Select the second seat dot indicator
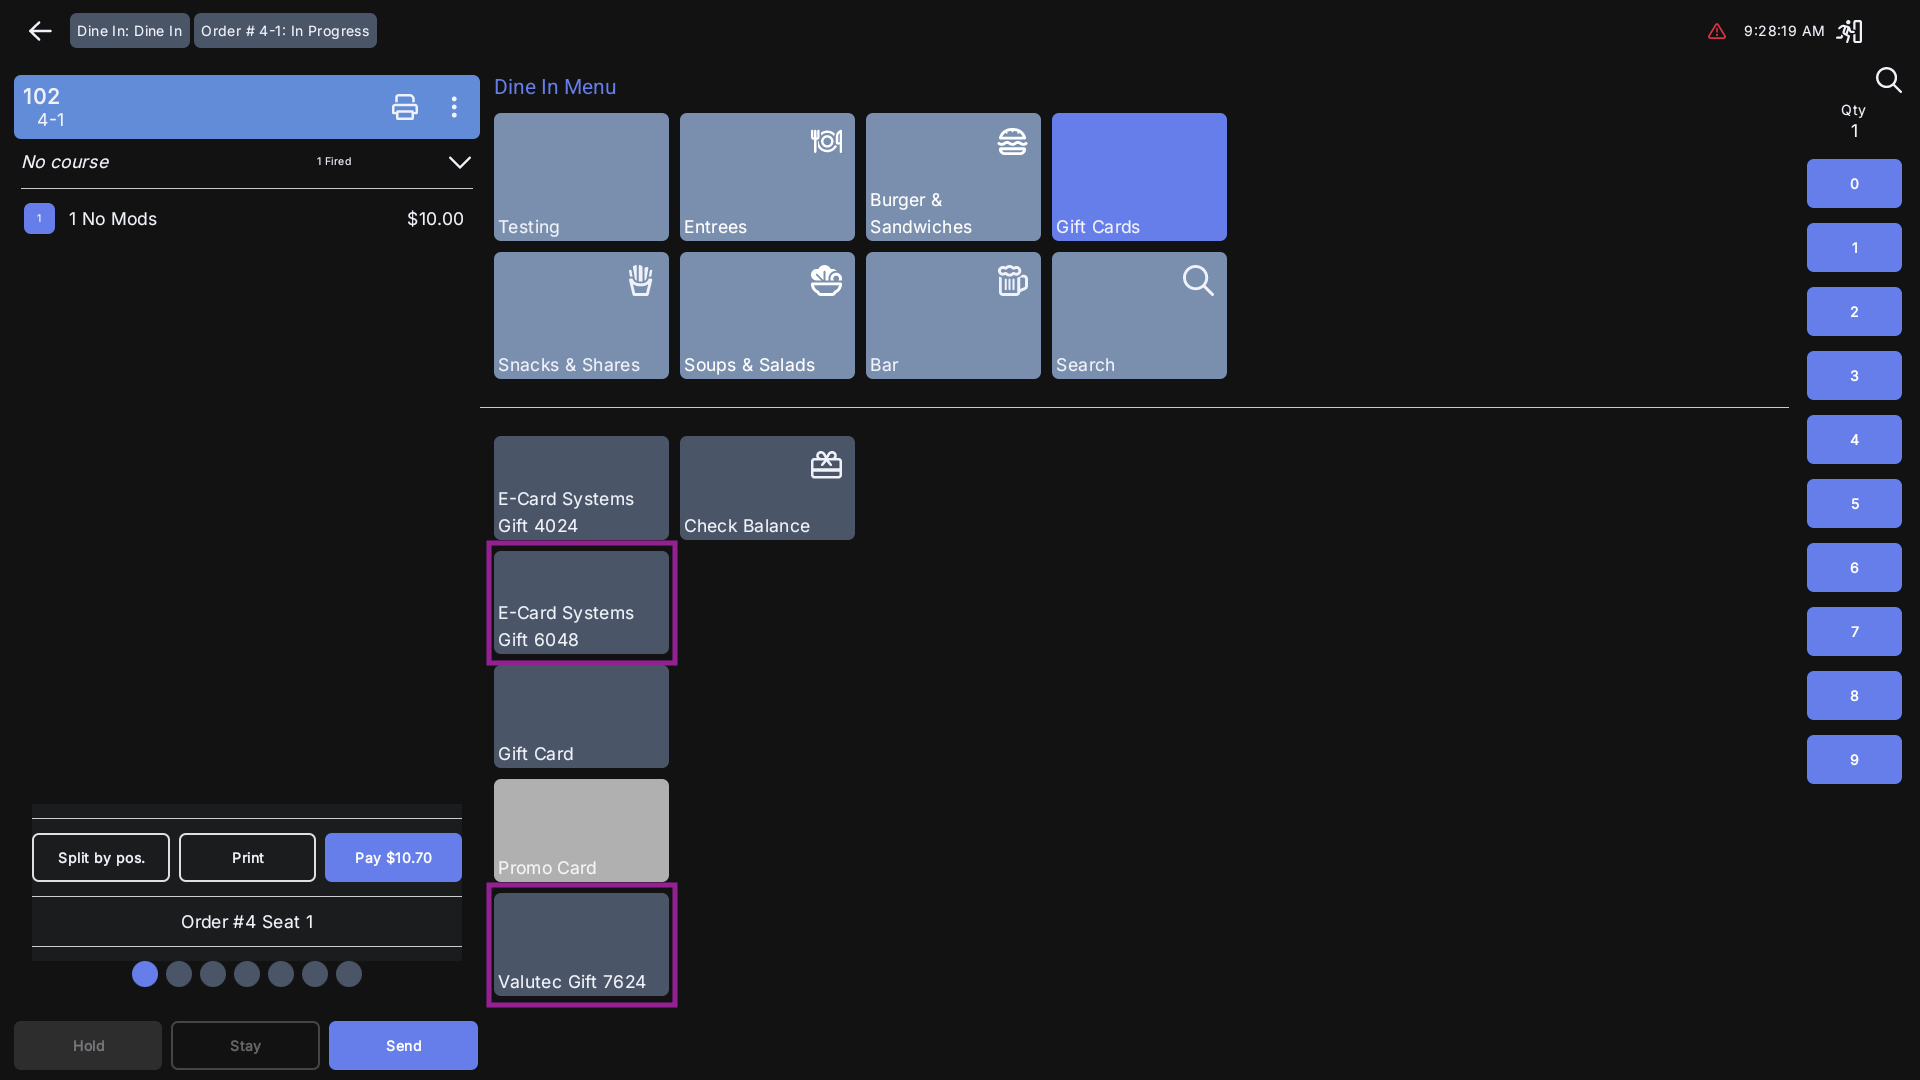The height and width of the screenshot is (1080, 1920). pyautogui.click(x=179, y=974)
